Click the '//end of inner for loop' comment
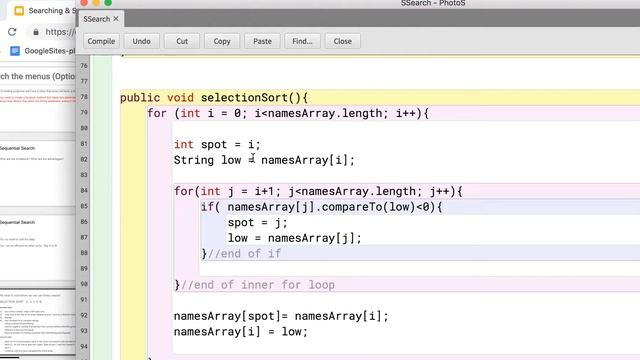Screen dimensions: 640x360 (258, 285)
